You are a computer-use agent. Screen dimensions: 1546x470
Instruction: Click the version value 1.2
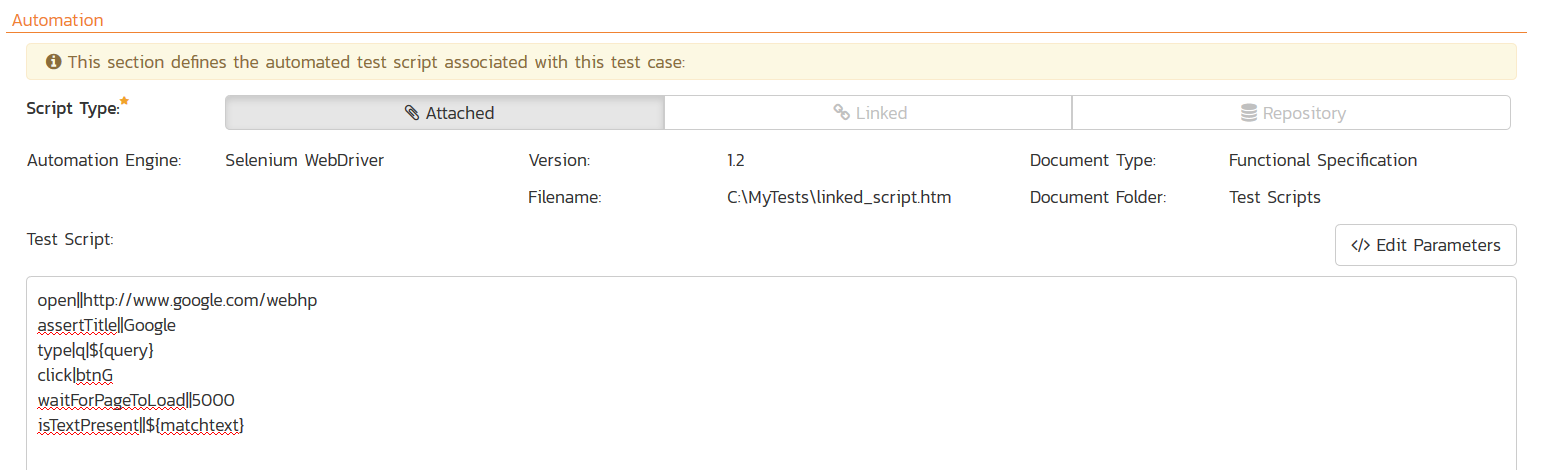pos(736,160)
